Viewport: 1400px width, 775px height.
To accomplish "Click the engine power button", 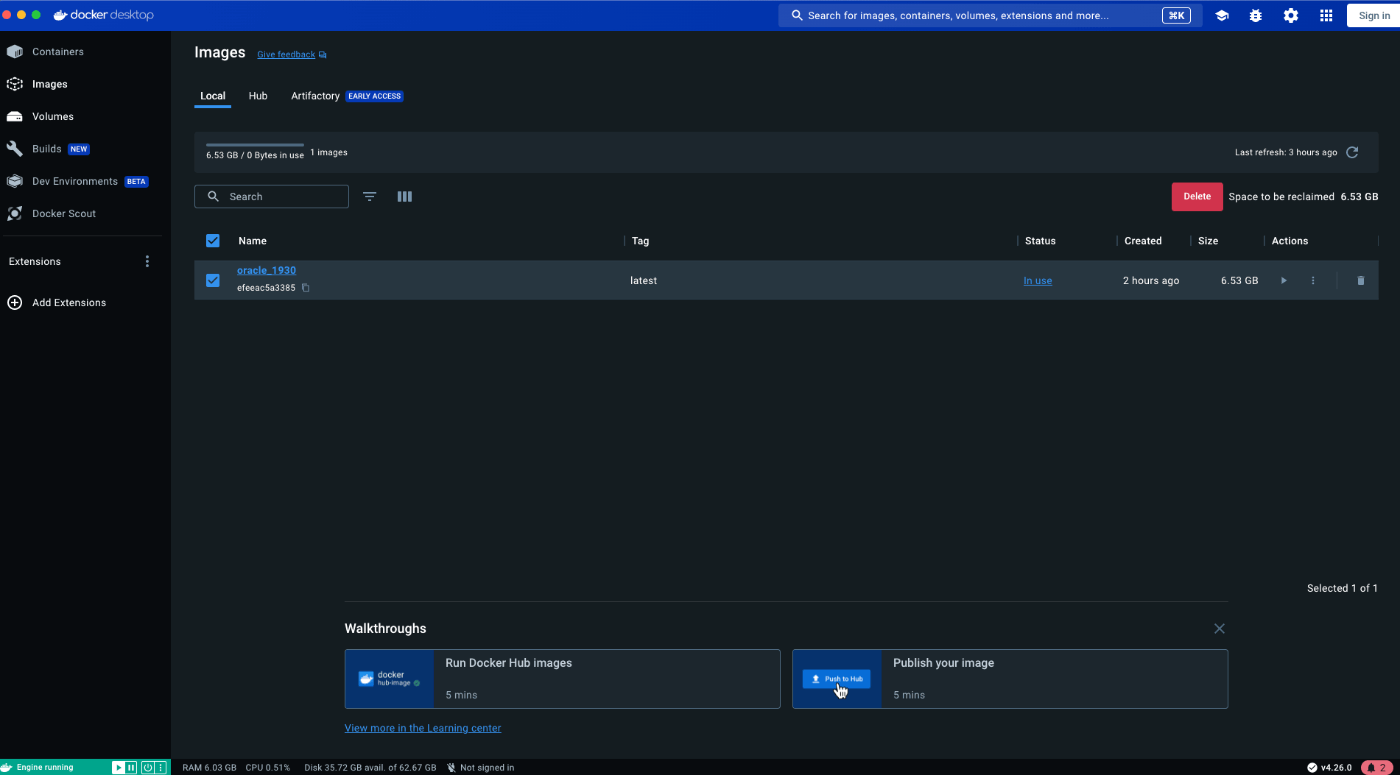I will [x=147, y=768].
